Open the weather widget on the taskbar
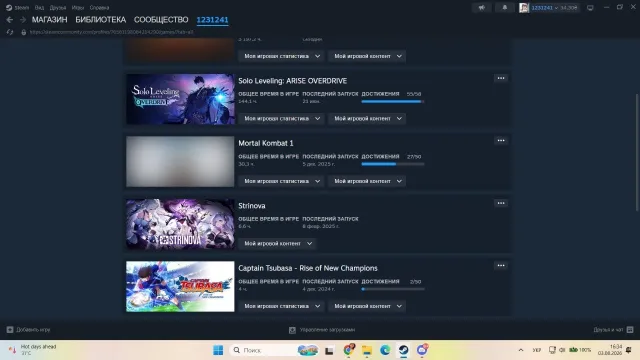This screenshot has width=640, height=360. pyautogui.click(x=33, y=350)
